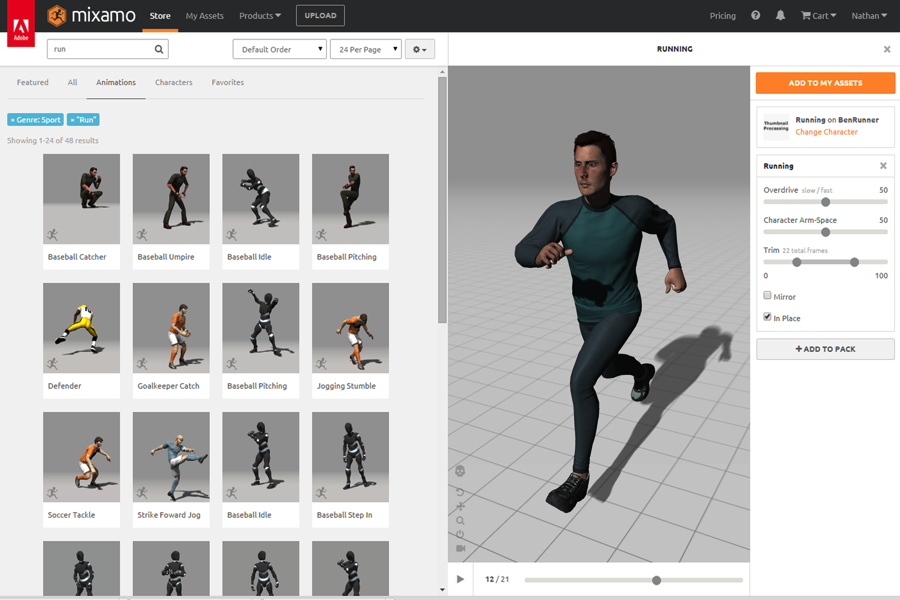This screenshot has height=600, width=900.
Task: Go to My Assets in top navigation
Action: point(205,16)
